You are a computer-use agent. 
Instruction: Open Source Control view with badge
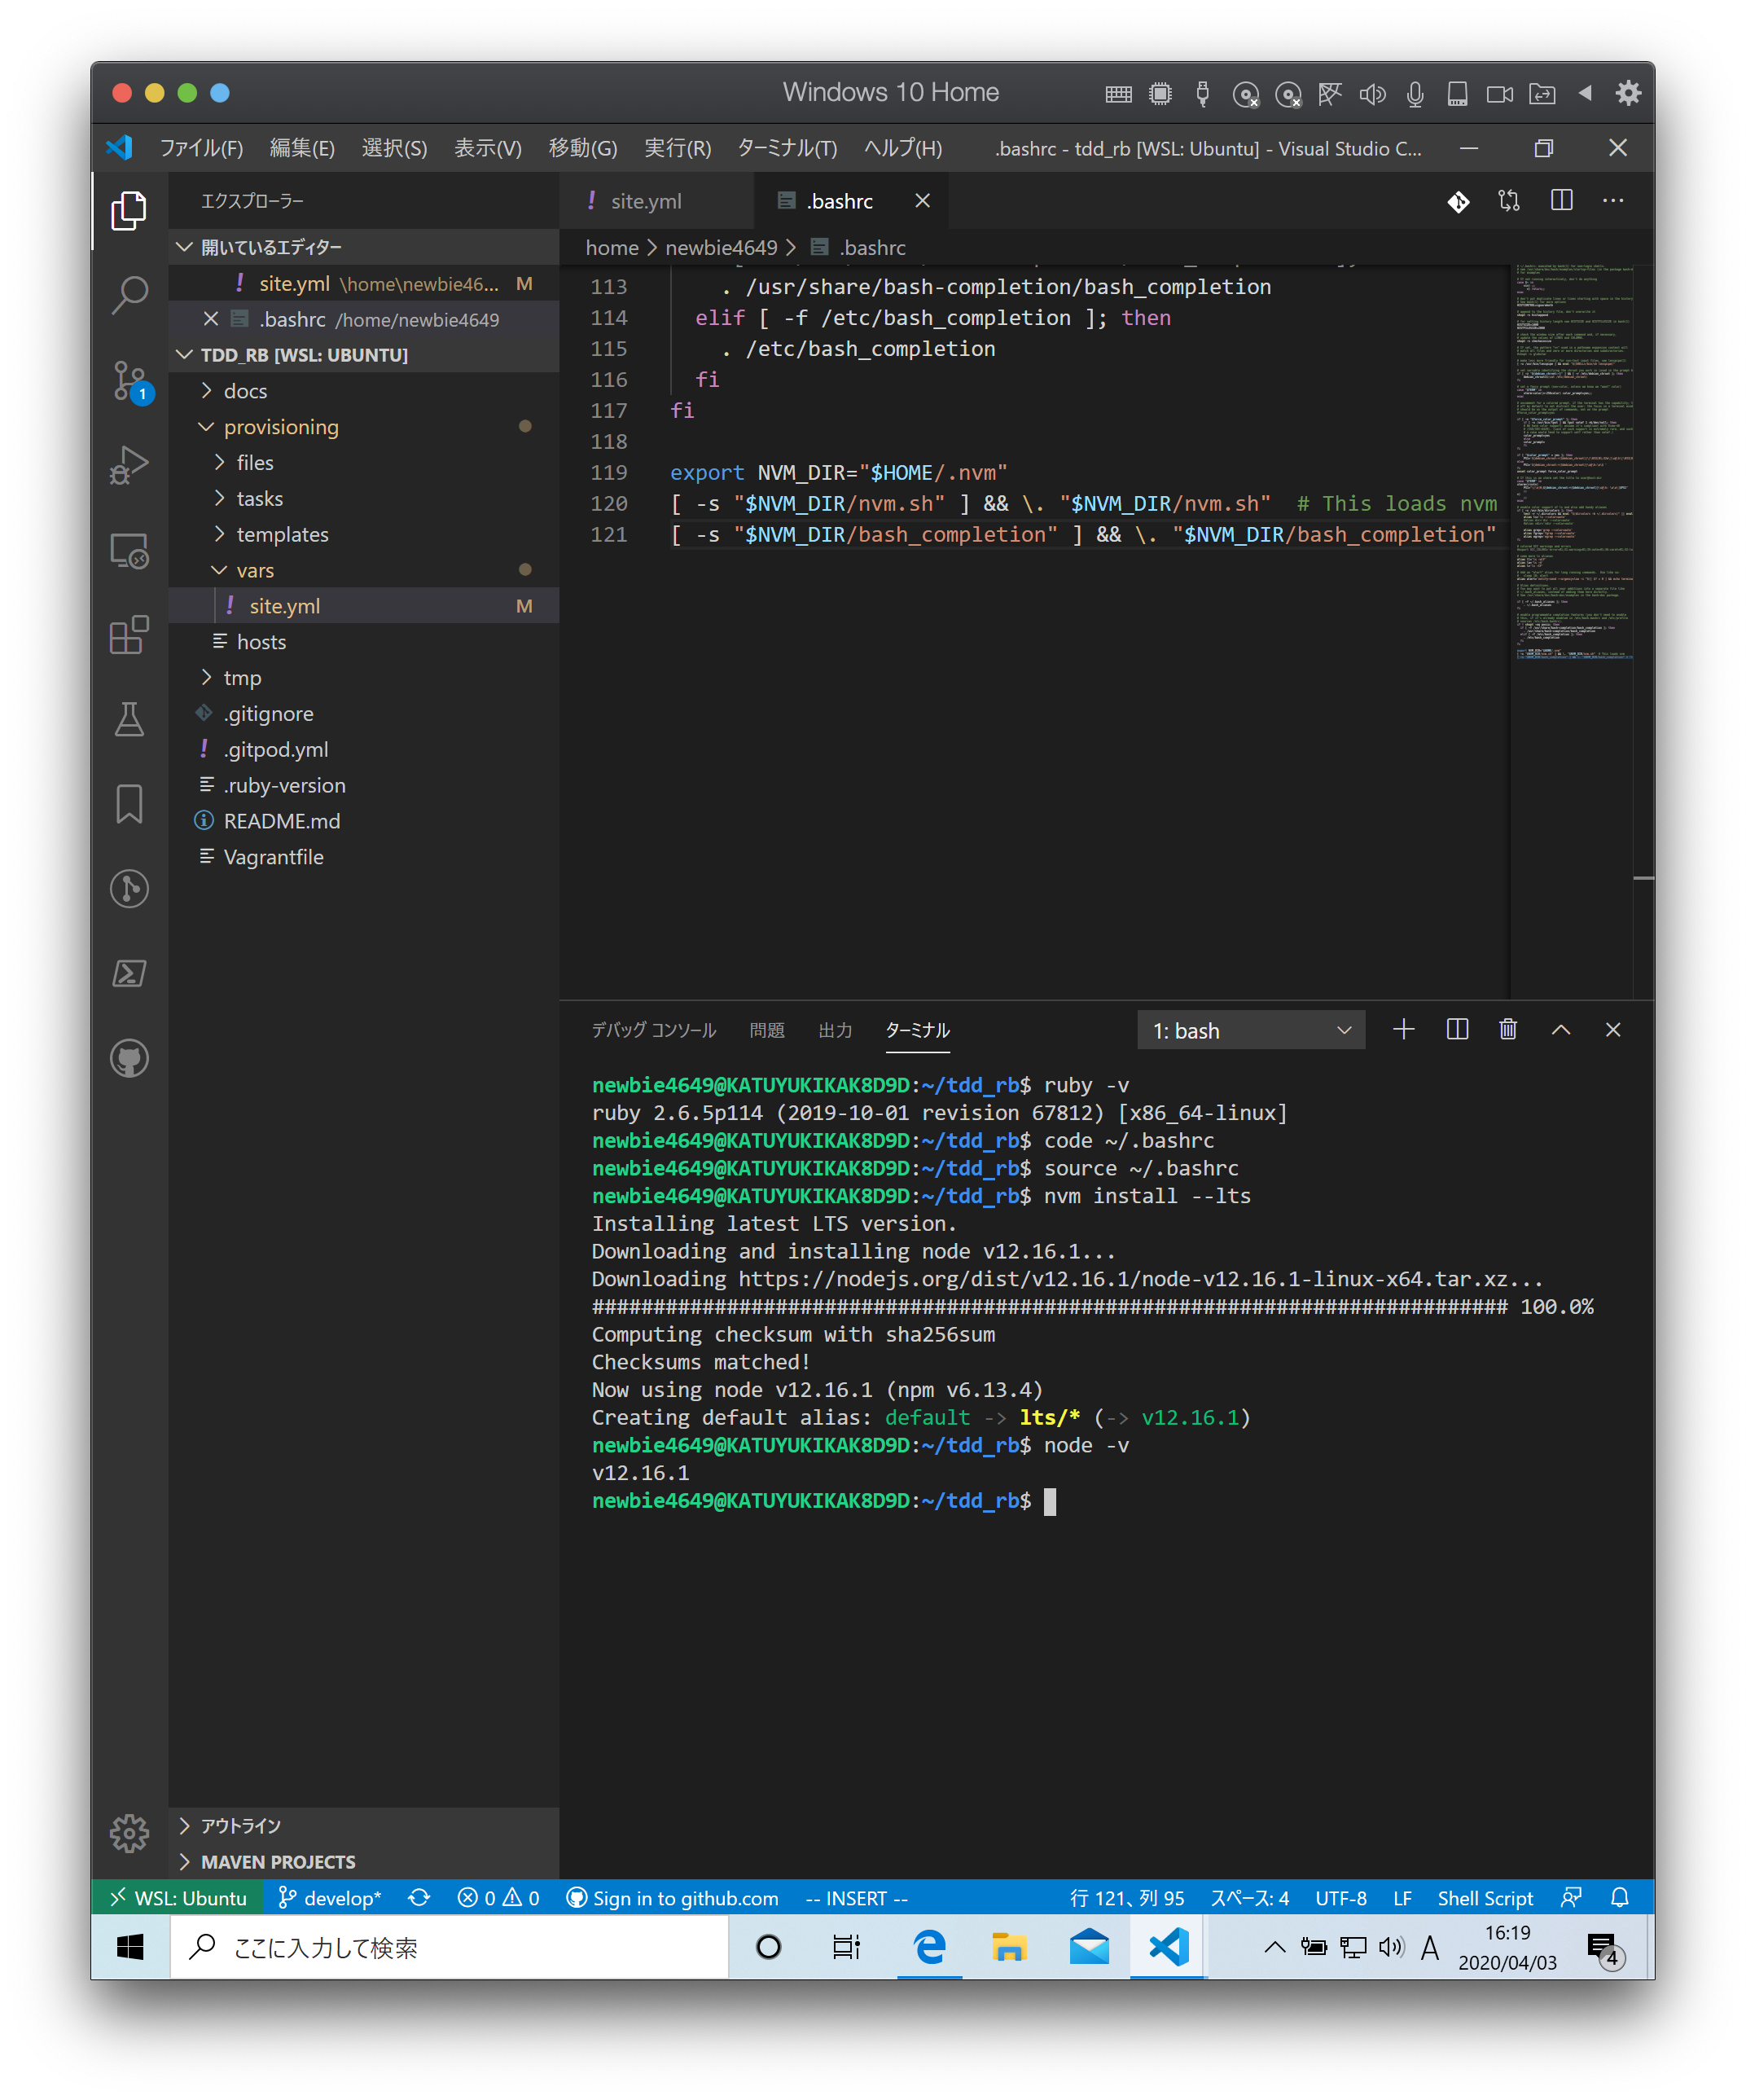click(x=129, y=380)
